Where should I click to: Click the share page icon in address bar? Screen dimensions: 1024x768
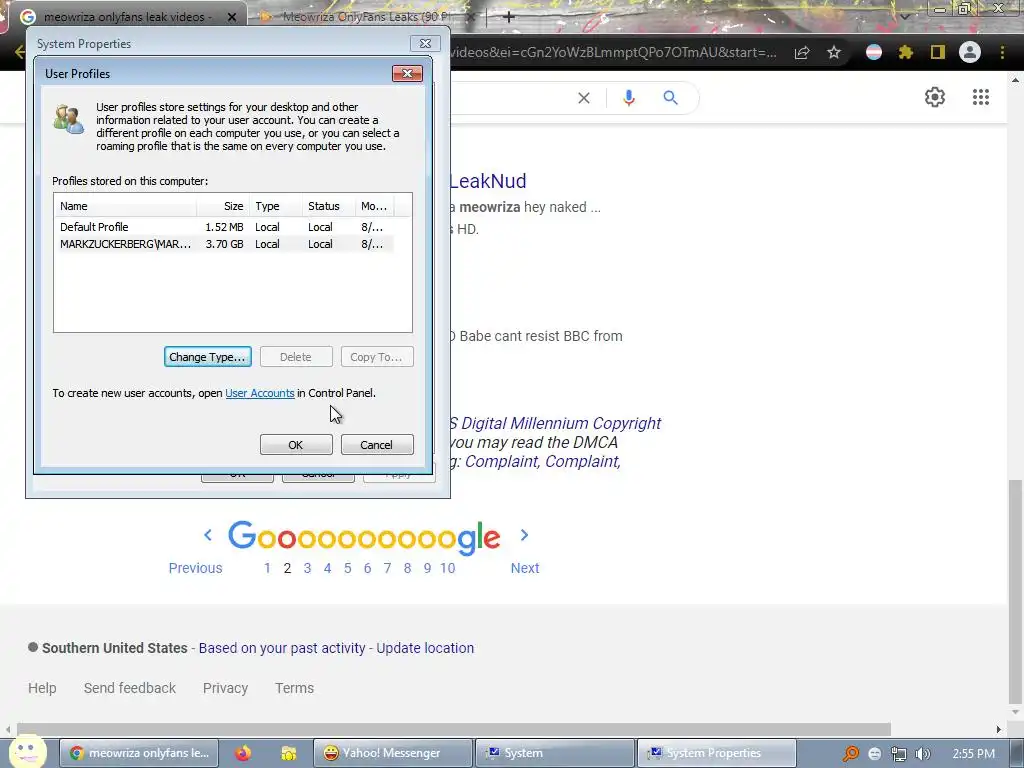pos(802,52)
